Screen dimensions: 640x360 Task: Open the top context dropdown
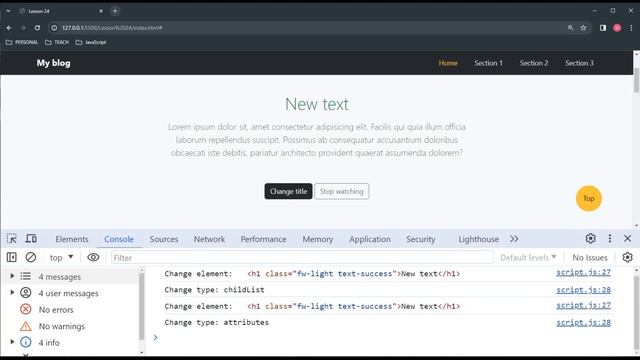point(61,258)
